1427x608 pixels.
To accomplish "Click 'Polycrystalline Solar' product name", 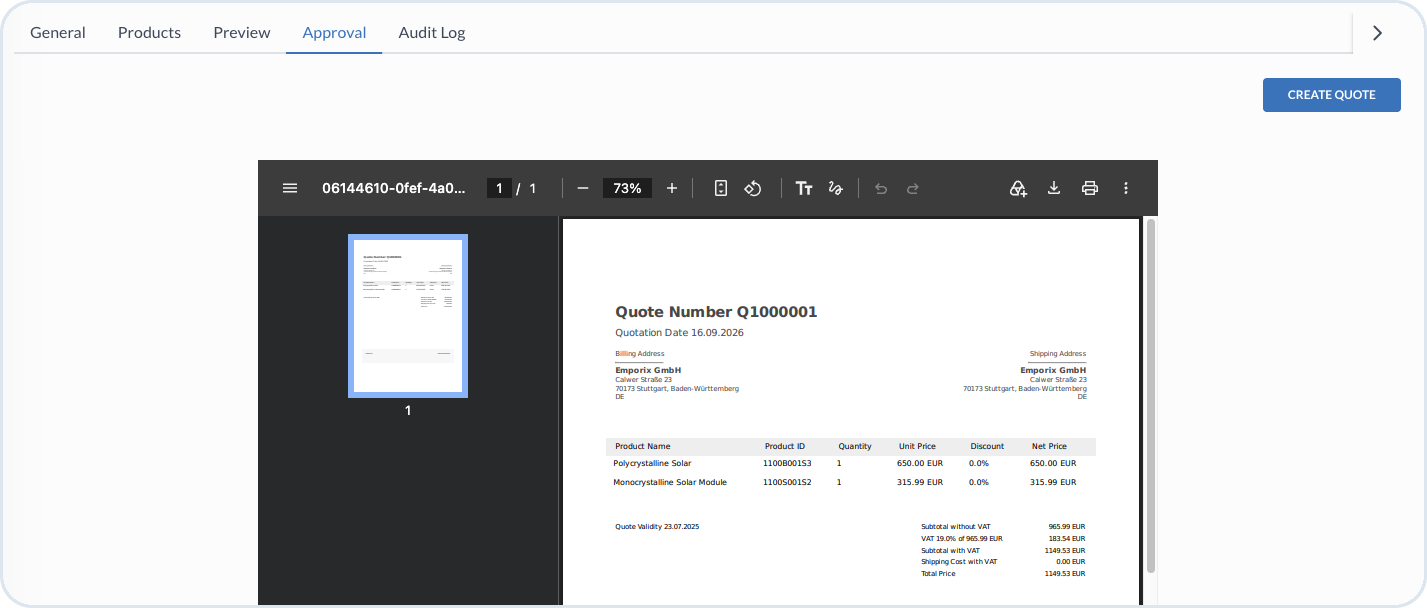I will point(652,463).
